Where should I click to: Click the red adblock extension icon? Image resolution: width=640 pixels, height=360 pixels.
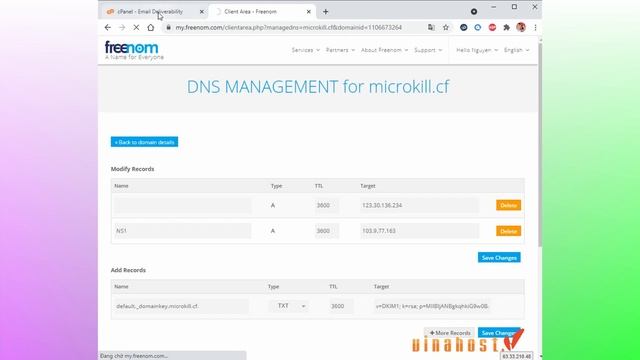tap(492, 27)
